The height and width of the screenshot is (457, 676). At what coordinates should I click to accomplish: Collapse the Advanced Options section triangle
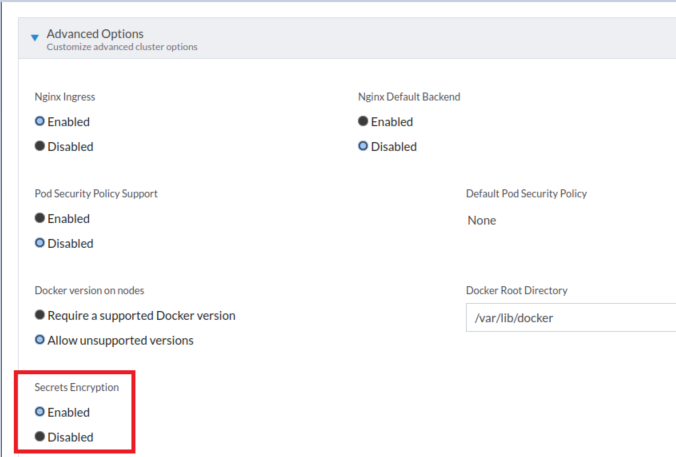click(x=35, y=39)
